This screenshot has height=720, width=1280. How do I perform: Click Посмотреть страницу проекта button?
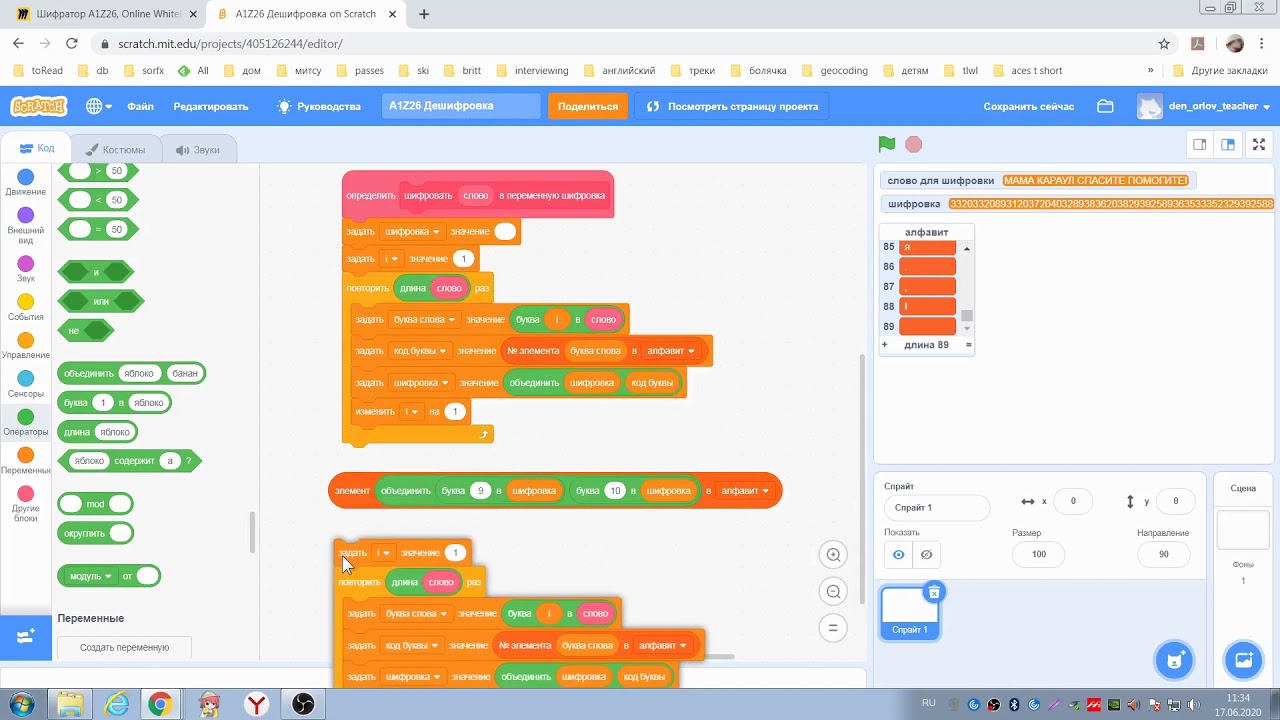click(x=733, y=106)
